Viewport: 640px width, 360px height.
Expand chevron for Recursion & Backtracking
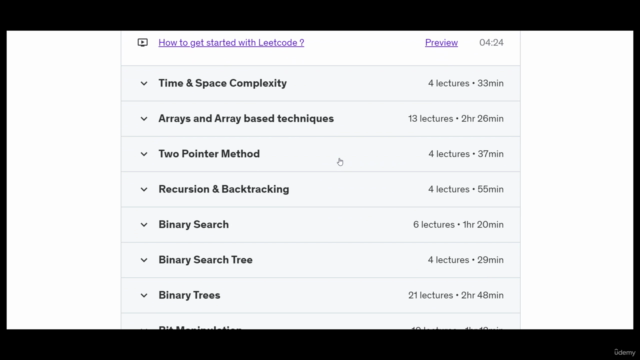click(x=144, y=189)
